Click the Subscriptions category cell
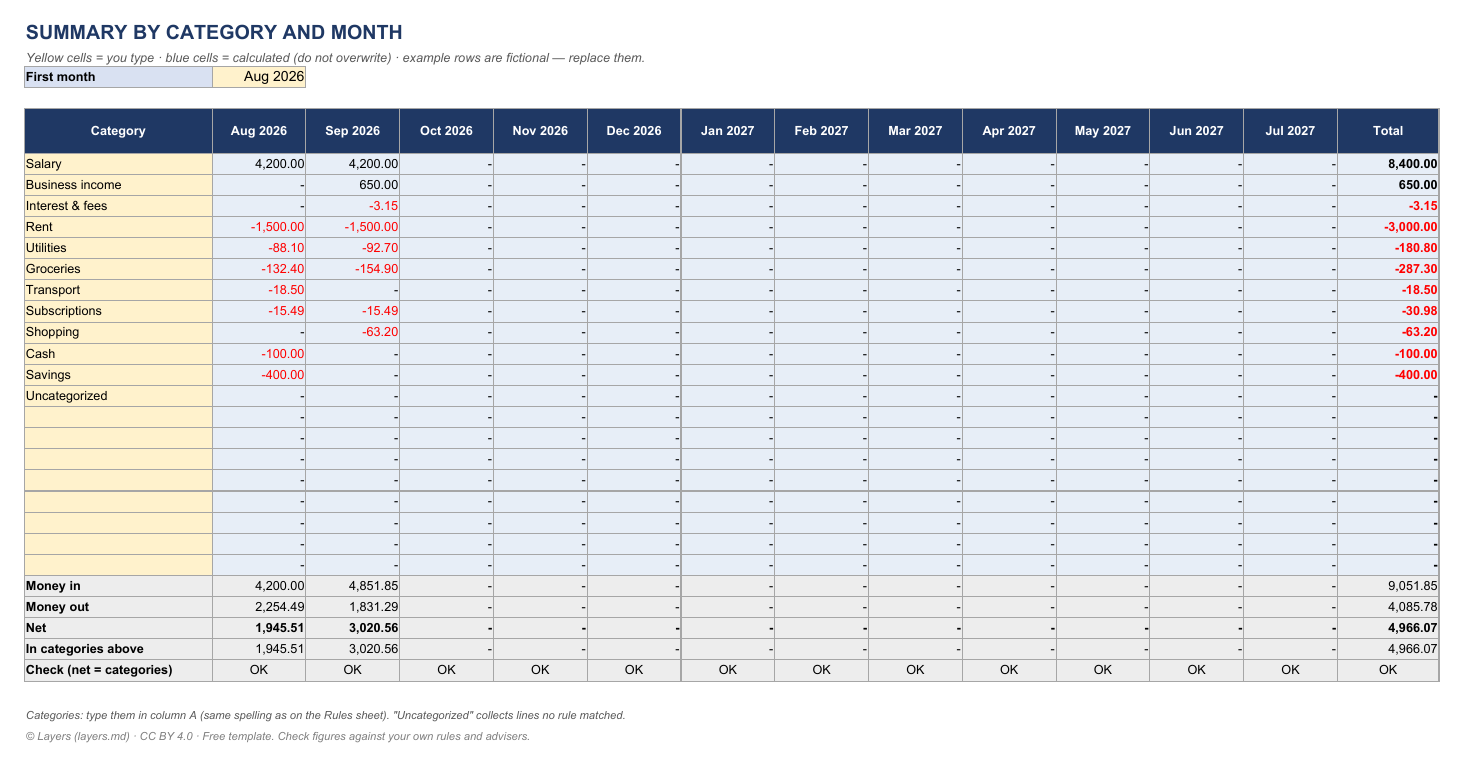Image resolution: width=1464 pixels, height=767 pixels. pos(119,311)
